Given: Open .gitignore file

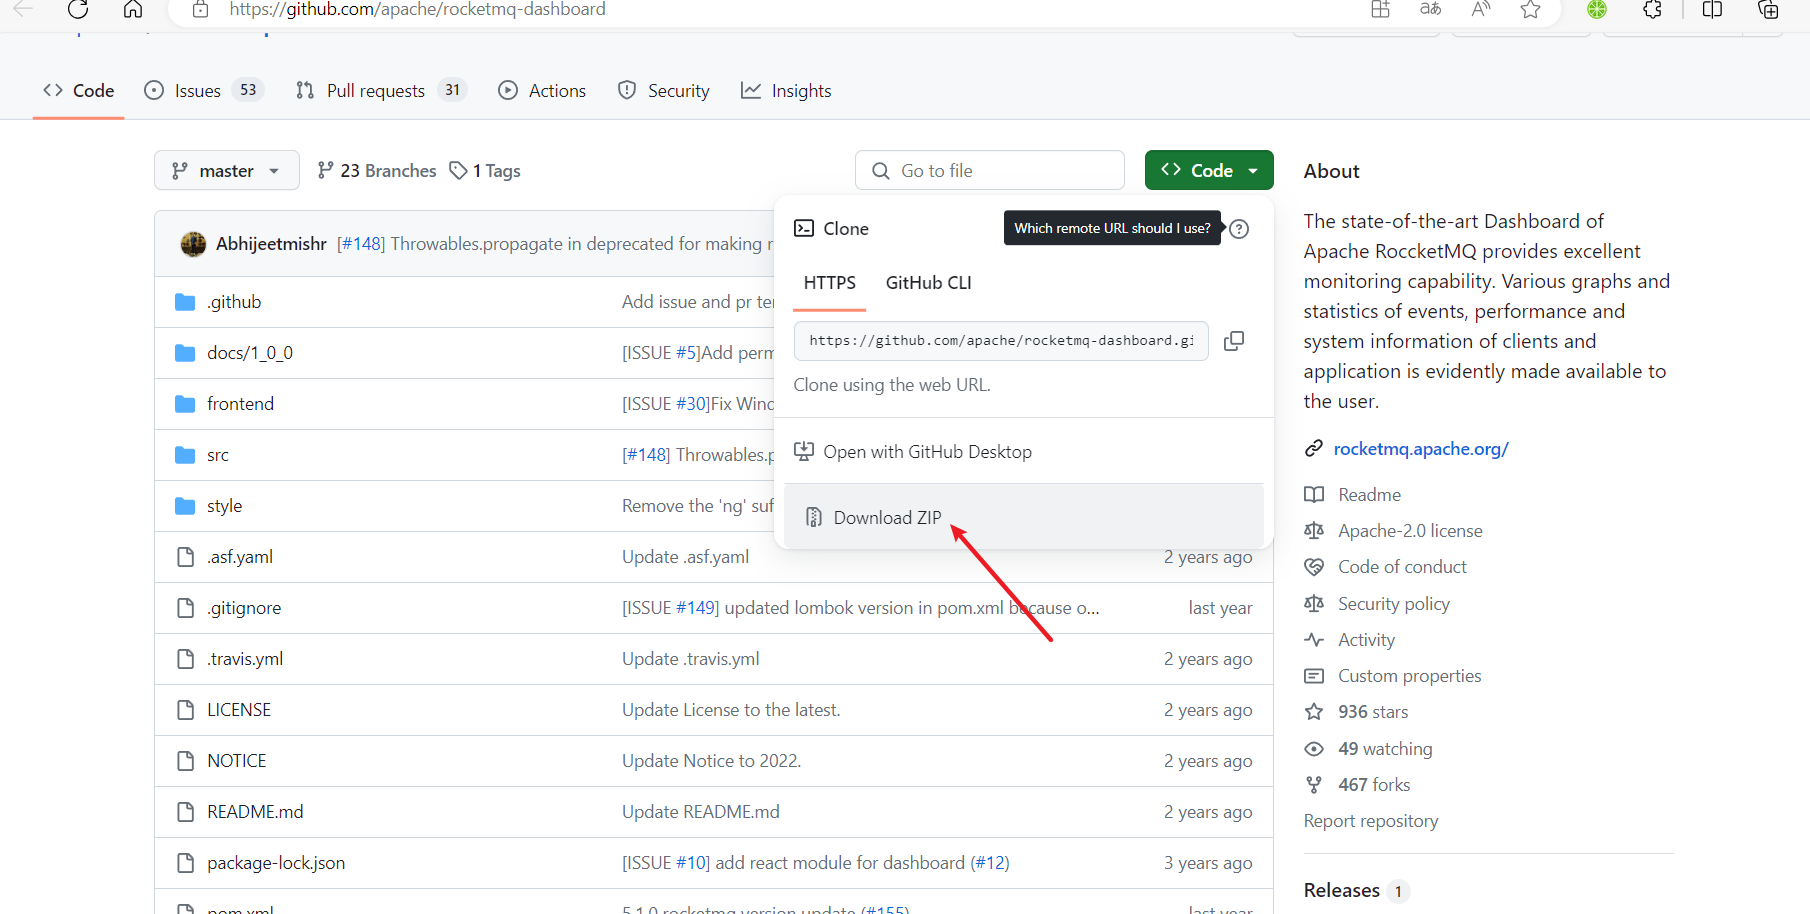Looking at the screenshot, I should 244,608.
